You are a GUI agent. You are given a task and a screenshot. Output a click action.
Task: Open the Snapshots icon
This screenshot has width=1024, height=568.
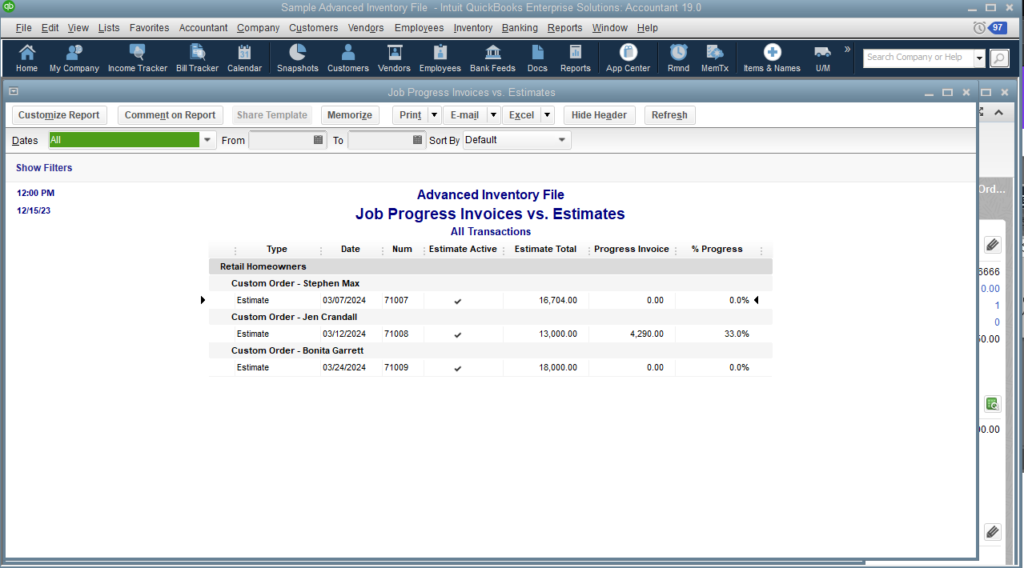point(297,57)
